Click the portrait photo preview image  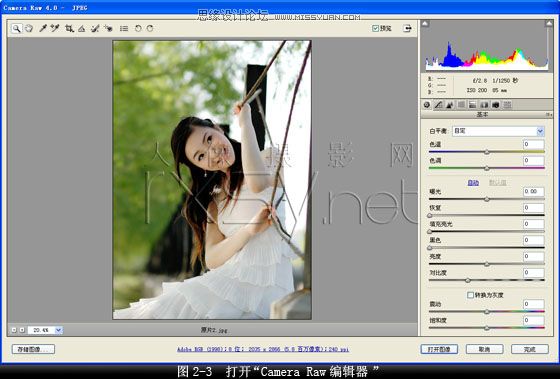coord(212,180)
